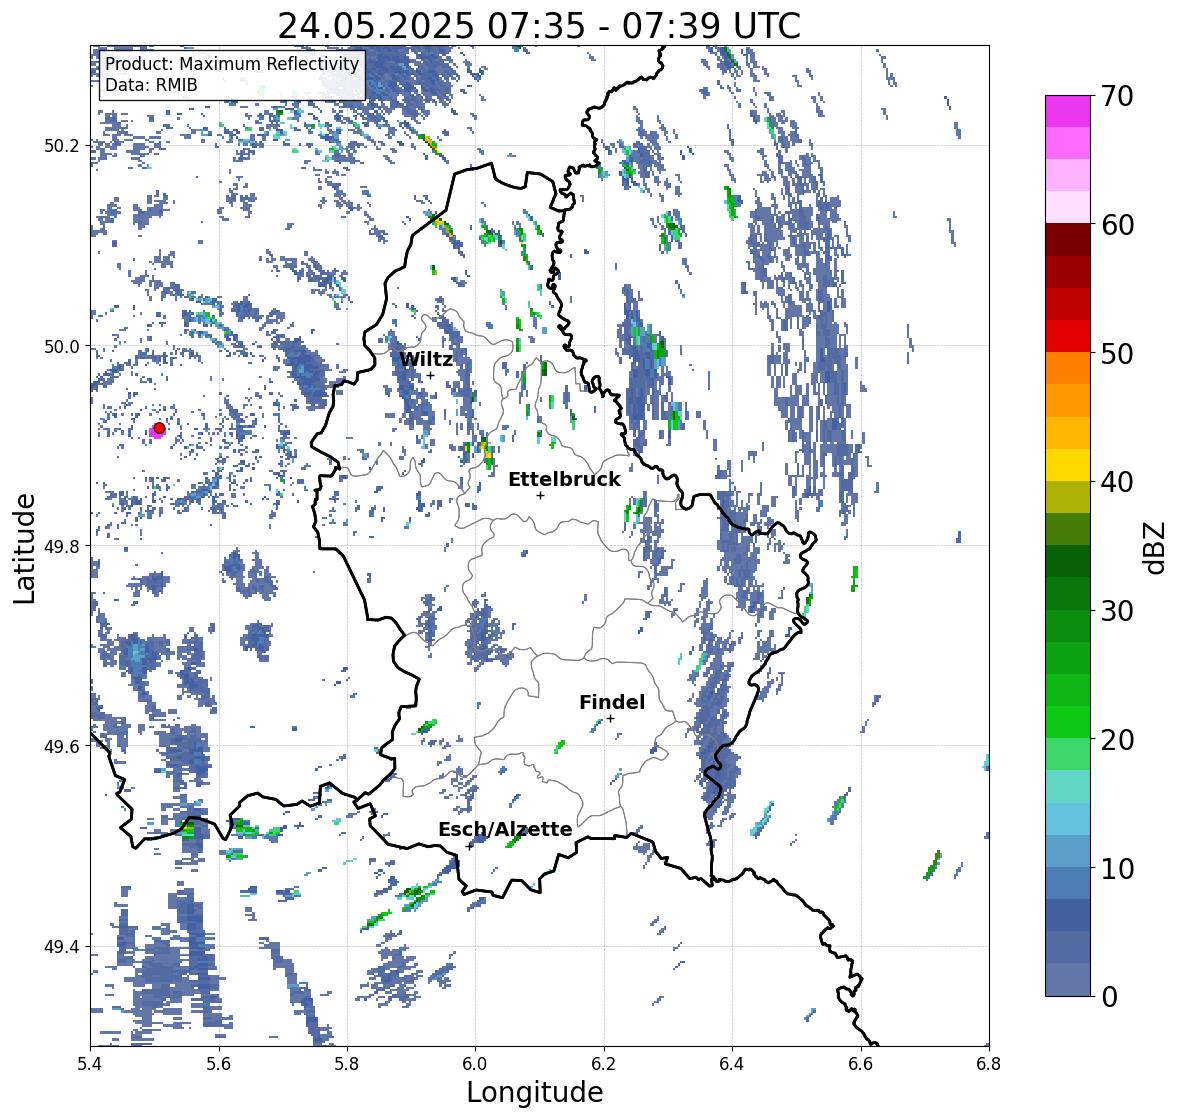This screenshot has height=1117, width=1179.
Task: Click the cross marker below Wiltz
Action: point(430,375)
